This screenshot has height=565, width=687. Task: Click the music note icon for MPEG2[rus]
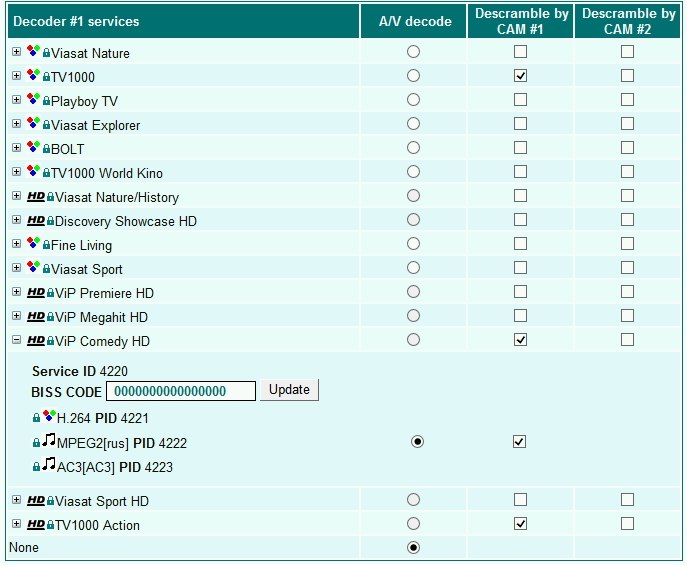tap(49, 440)
